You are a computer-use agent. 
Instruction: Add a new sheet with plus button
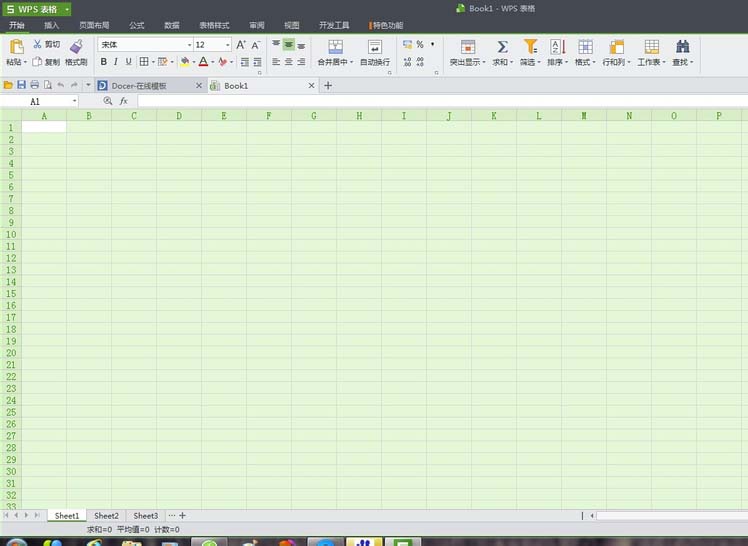pos(182,515)
